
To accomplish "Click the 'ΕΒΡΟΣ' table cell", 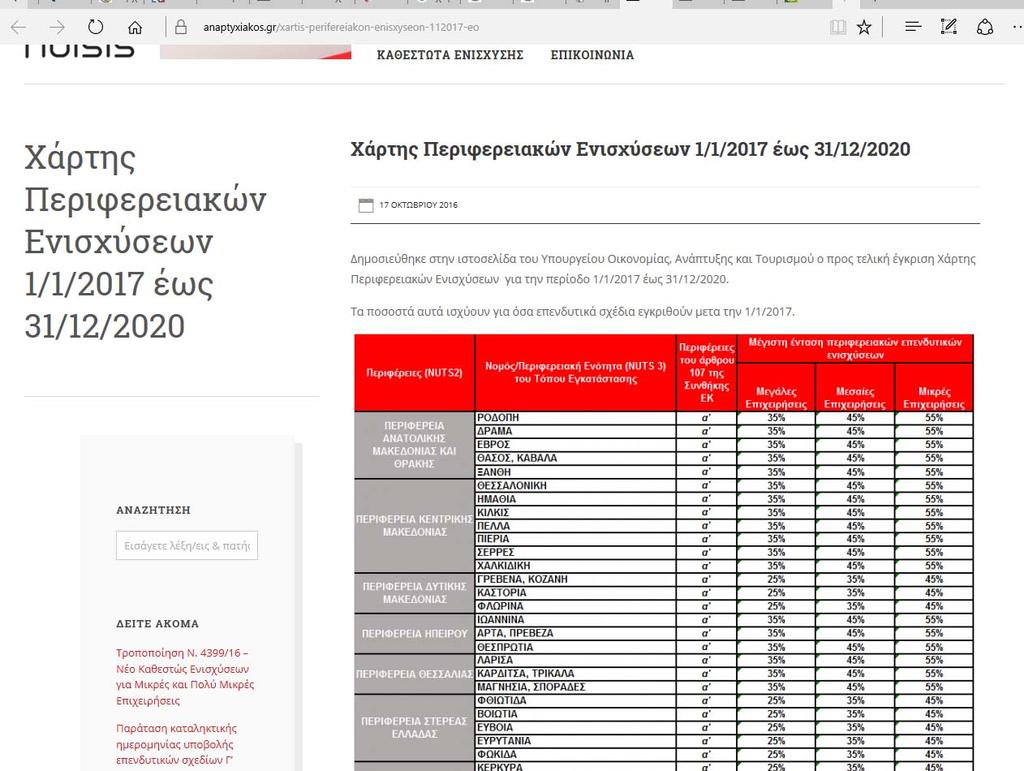I will [575, 445].
